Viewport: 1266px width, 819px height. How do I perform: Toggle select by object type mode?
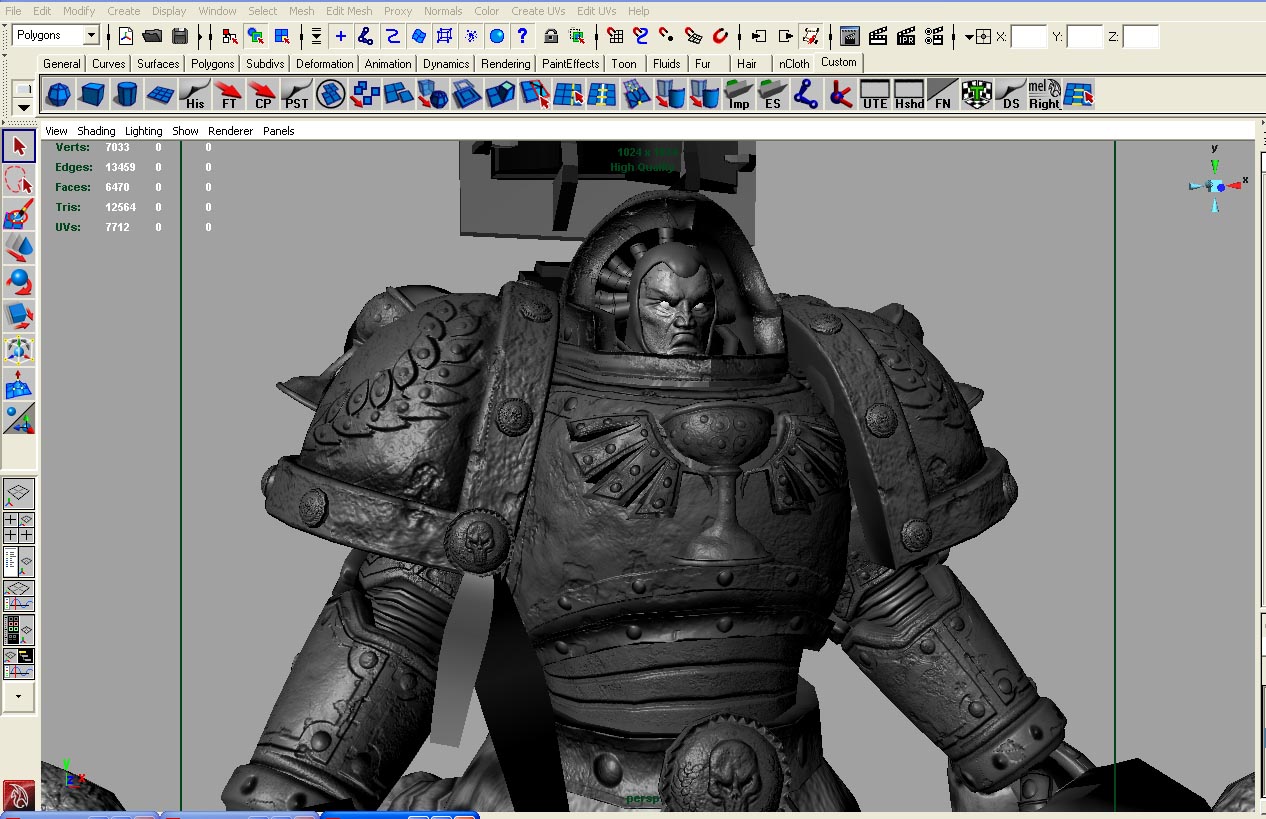256,36
